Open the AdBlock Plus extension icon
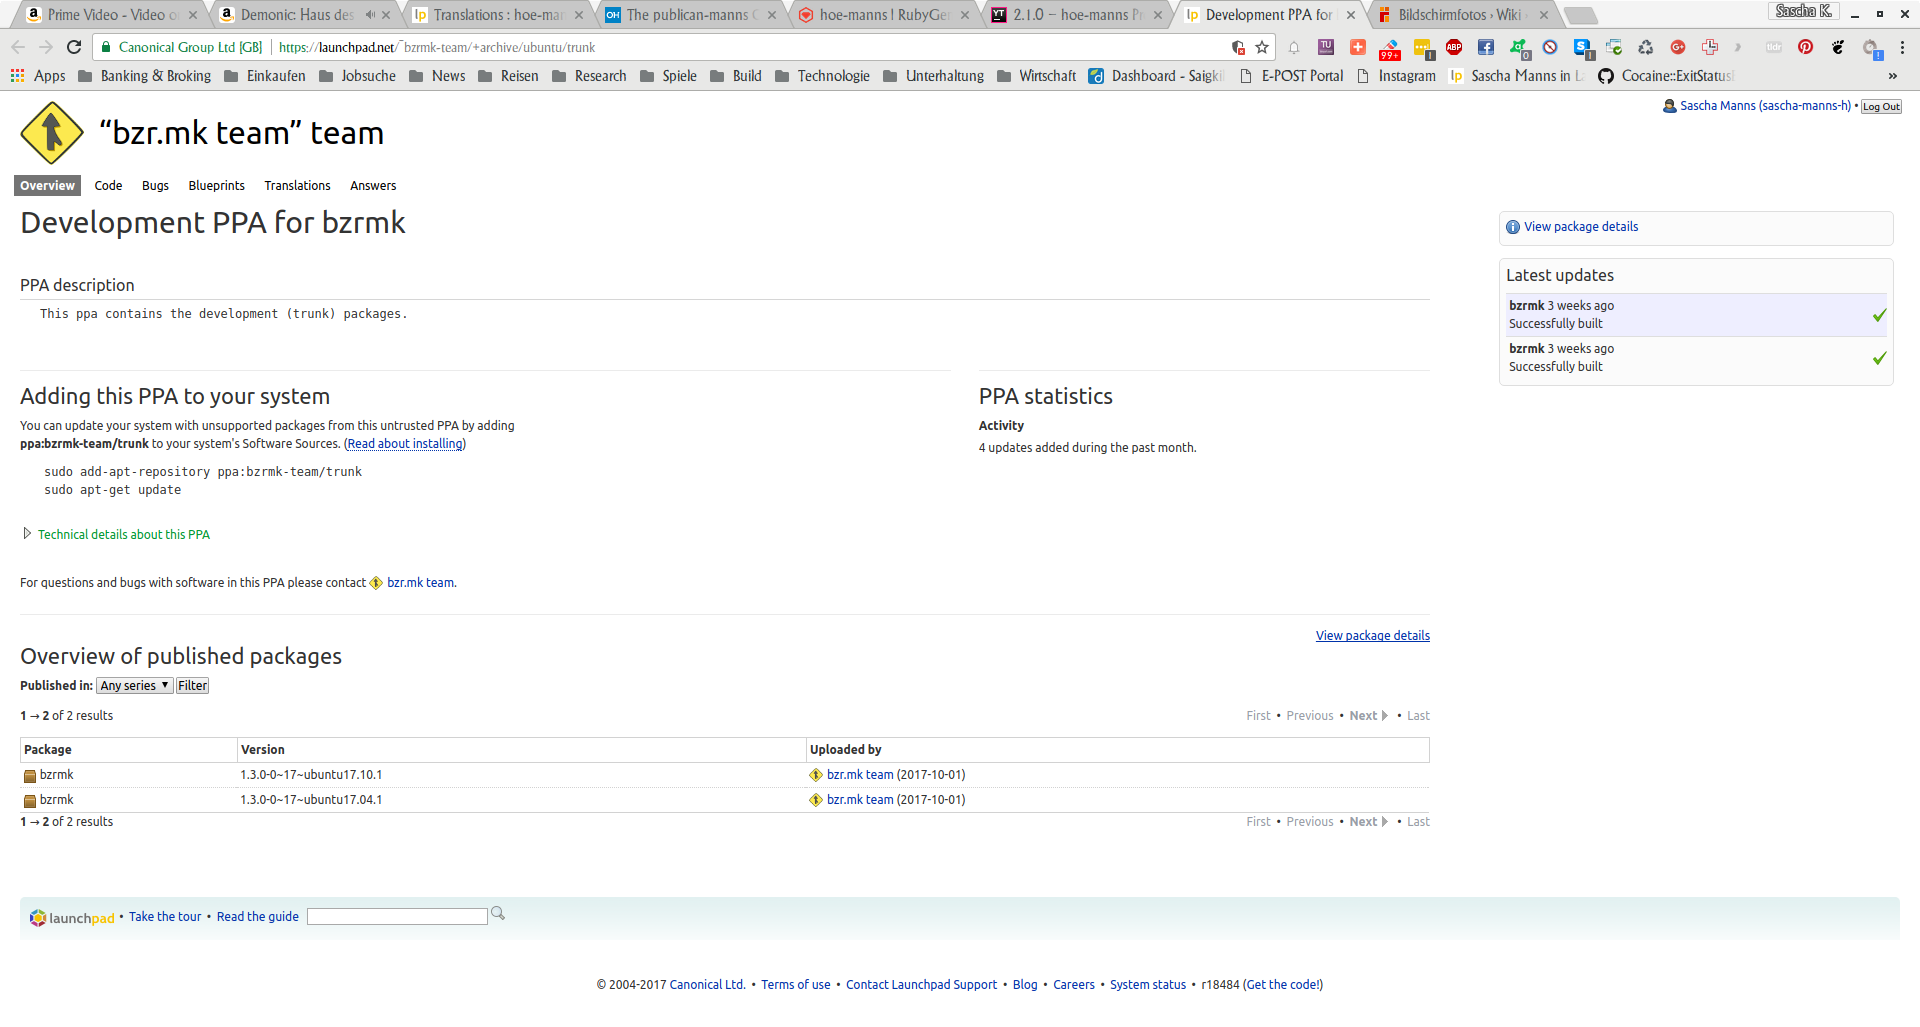Viewport: 1920px width, 1027px height. (x=1454, y=47)
